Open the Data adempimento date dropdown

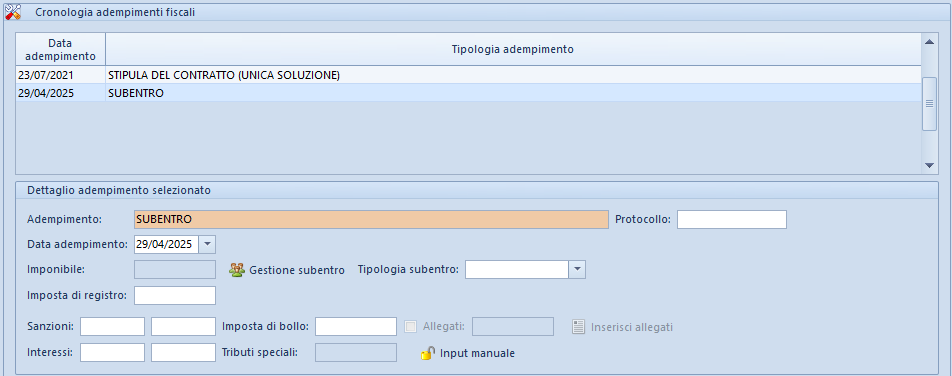207,244
